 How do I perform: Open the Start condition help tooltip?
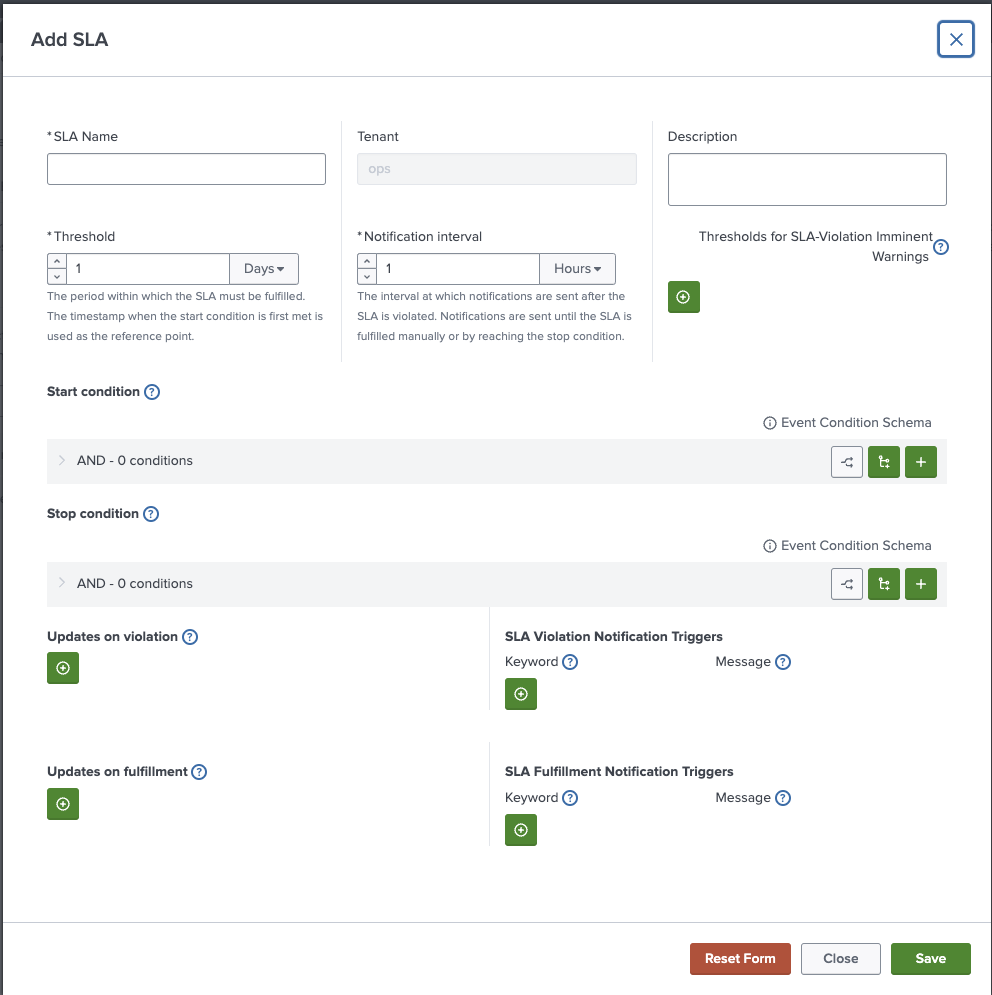[x=151, y=391]
